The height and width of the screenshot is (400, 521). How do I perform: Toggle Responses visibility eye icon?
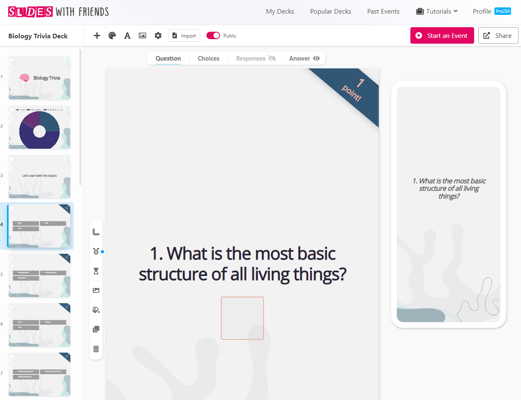click(x=272, y=58)
